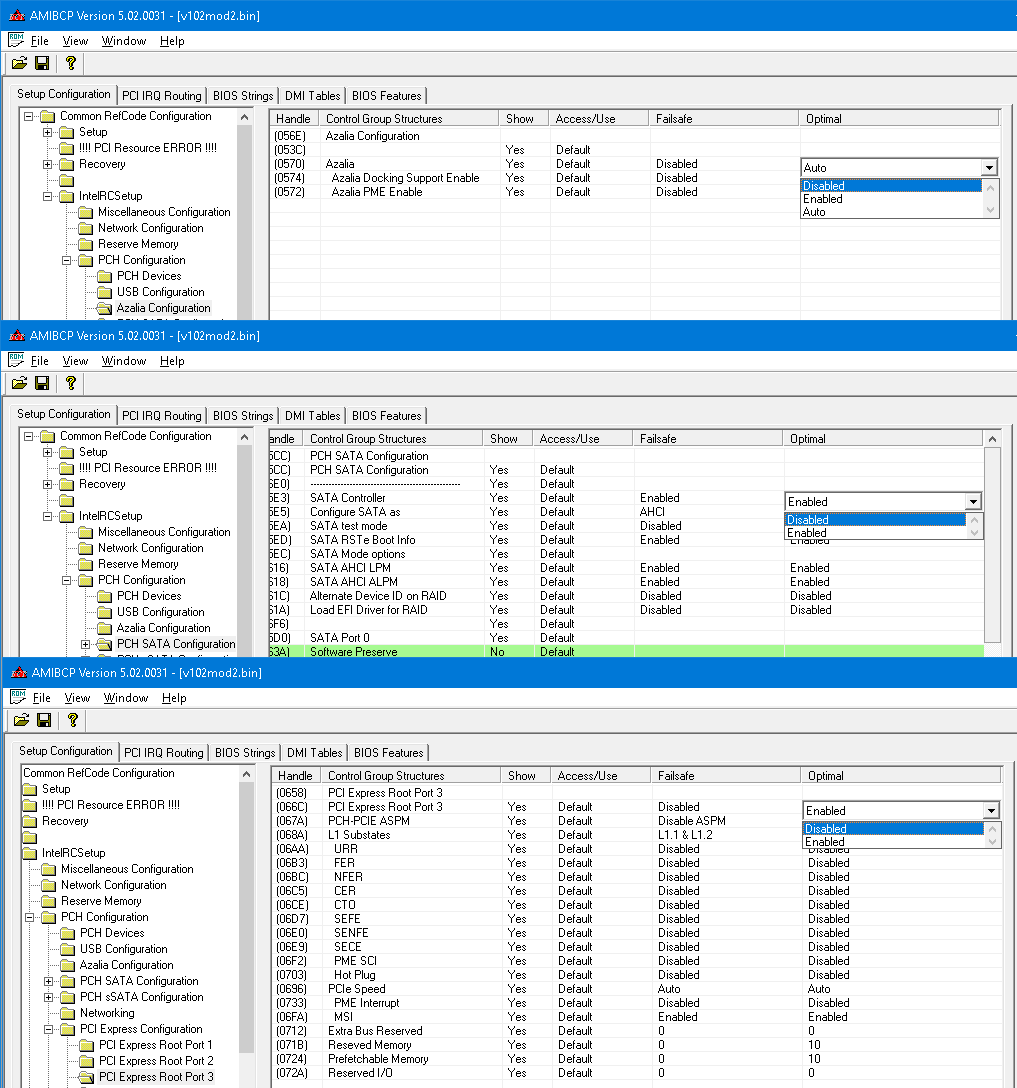Select PCIe Speed row in bottom window
The width and height of the screenshot is (1017, 1088).
point(638,989)
